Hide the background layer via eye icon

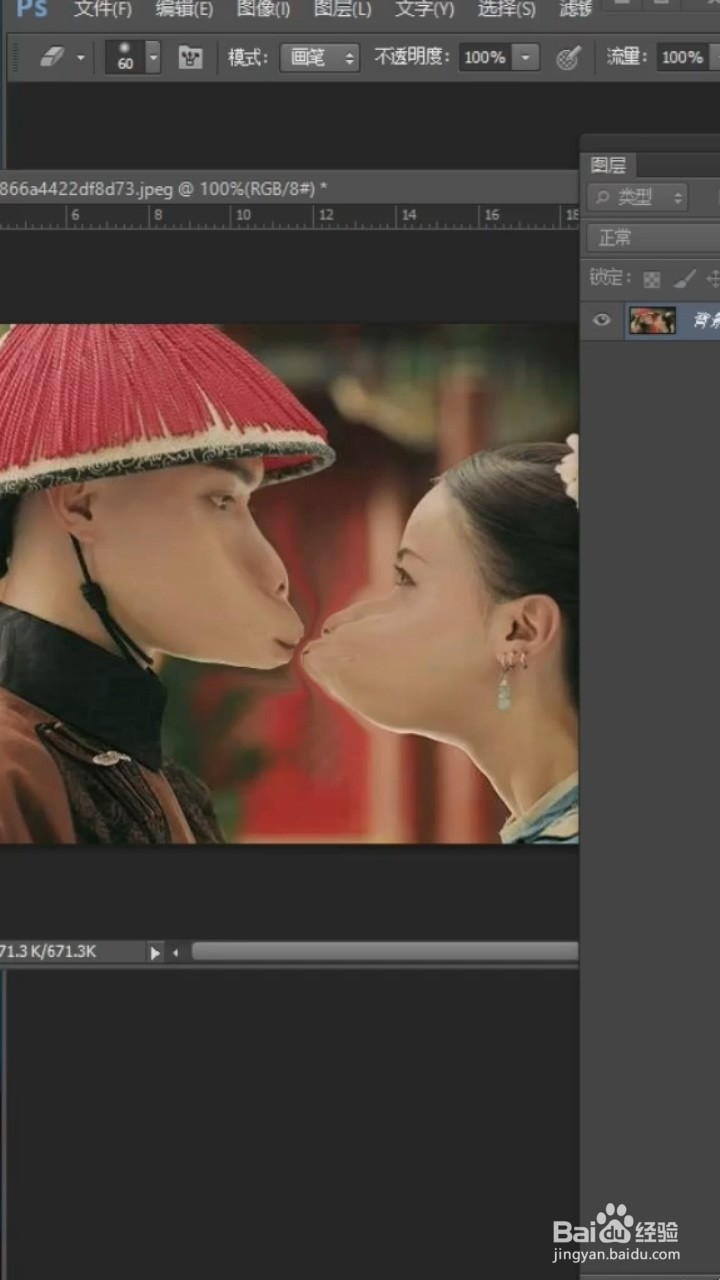[x=602, y=320]
